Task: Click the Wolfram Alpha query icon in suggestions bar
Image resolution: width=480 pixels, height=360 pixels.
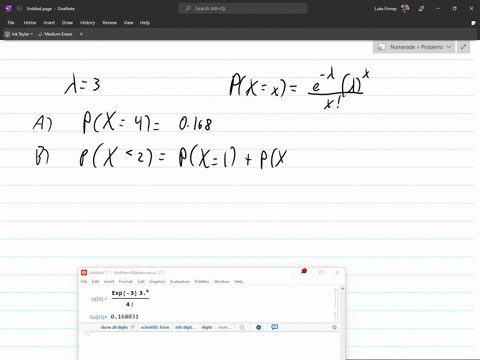Action: [242, 327]
